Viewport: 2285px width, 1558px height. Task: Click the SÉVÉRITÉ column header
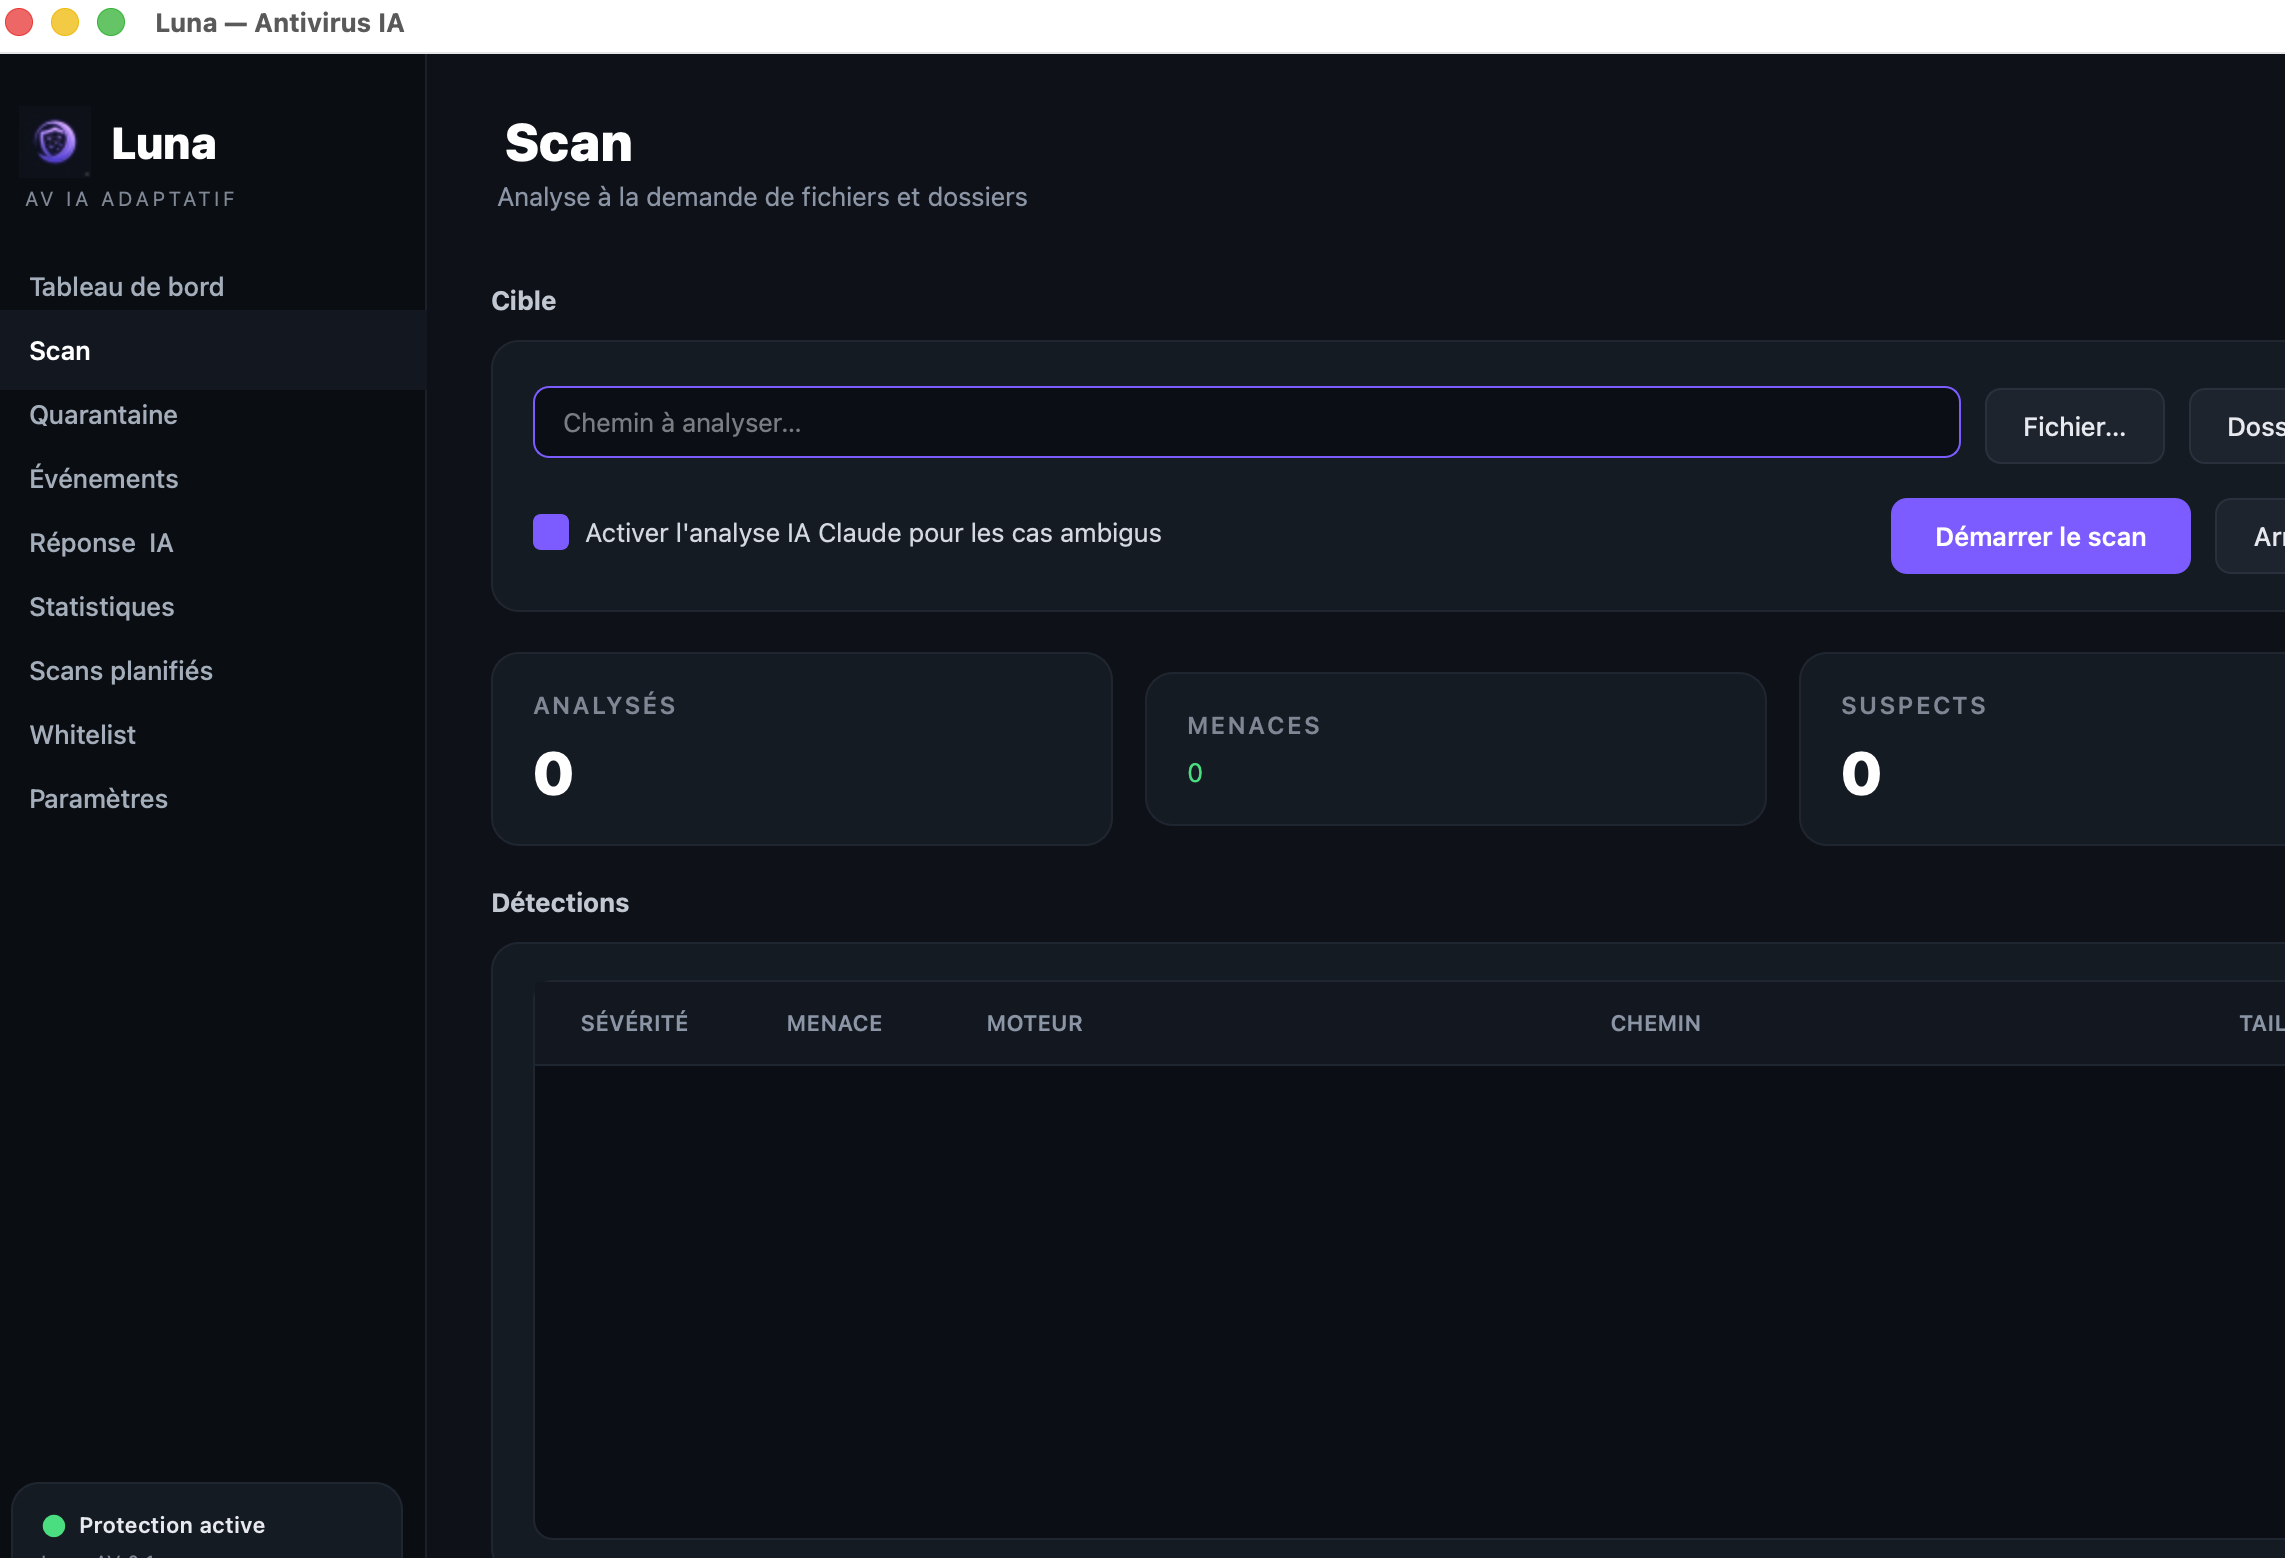pyautogui.click(x=634, y=1023)
